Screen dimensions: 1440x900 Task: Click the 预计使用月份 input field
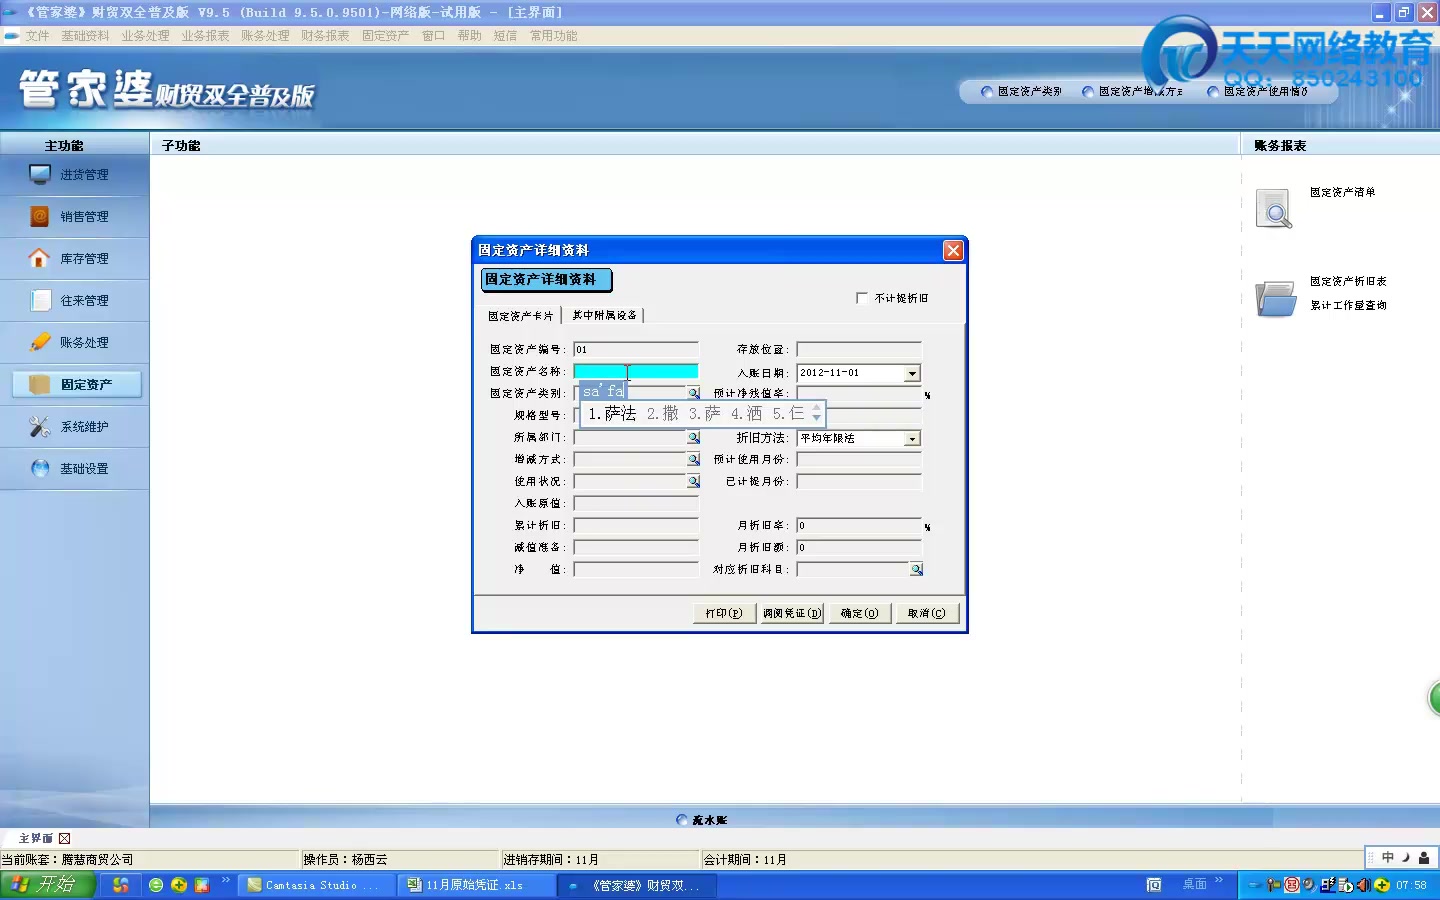(859, 460)
